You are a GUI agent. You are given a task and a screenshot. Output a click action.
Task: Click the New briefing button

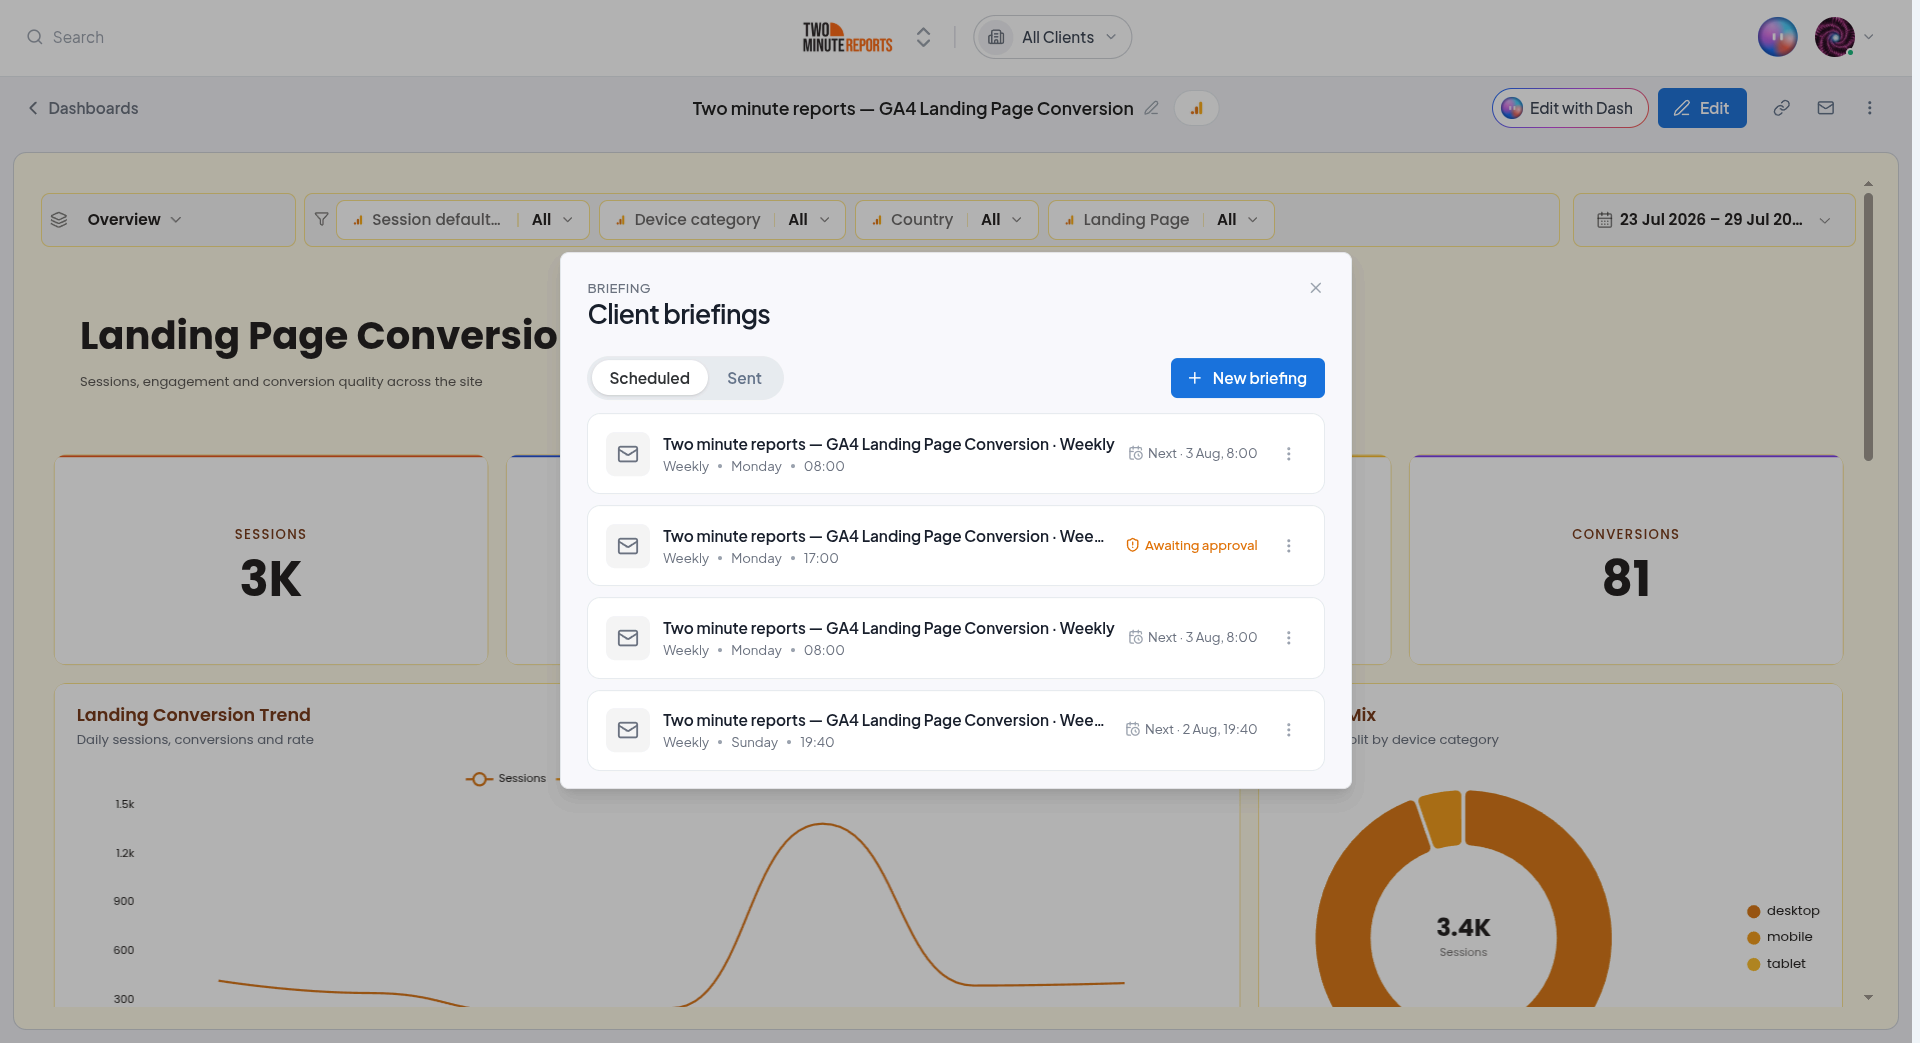point(1248,378)
